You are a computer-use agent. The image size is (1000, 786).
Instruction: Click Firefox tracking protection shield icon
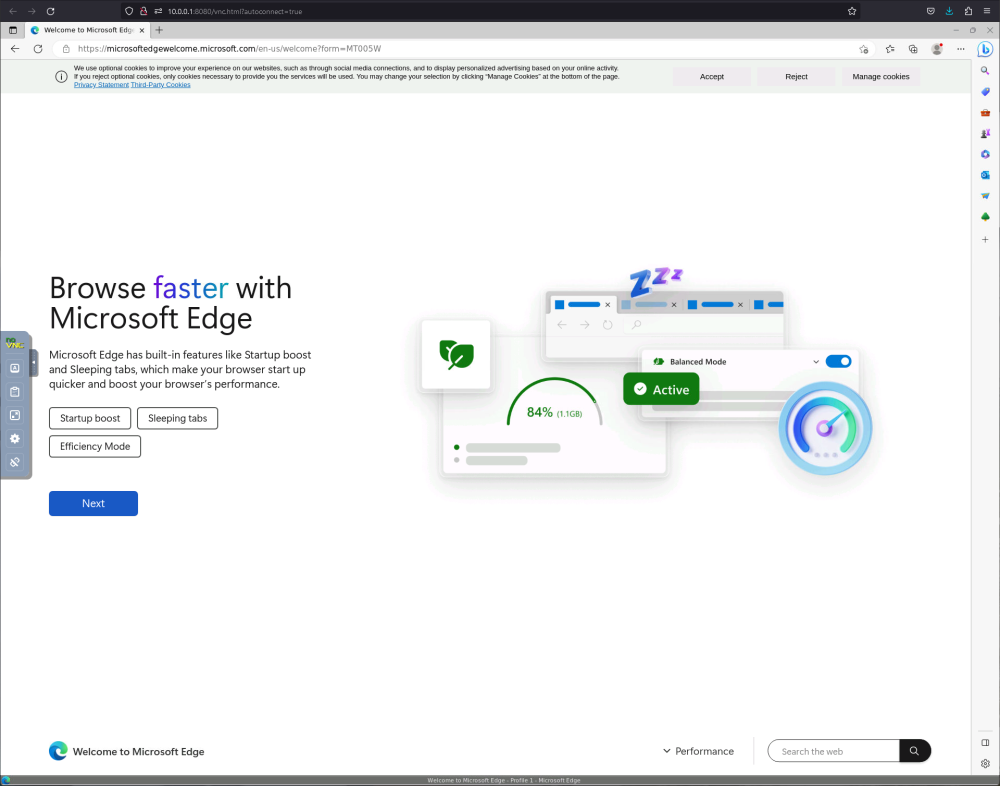pyautogui.click(x=129, y=11)
